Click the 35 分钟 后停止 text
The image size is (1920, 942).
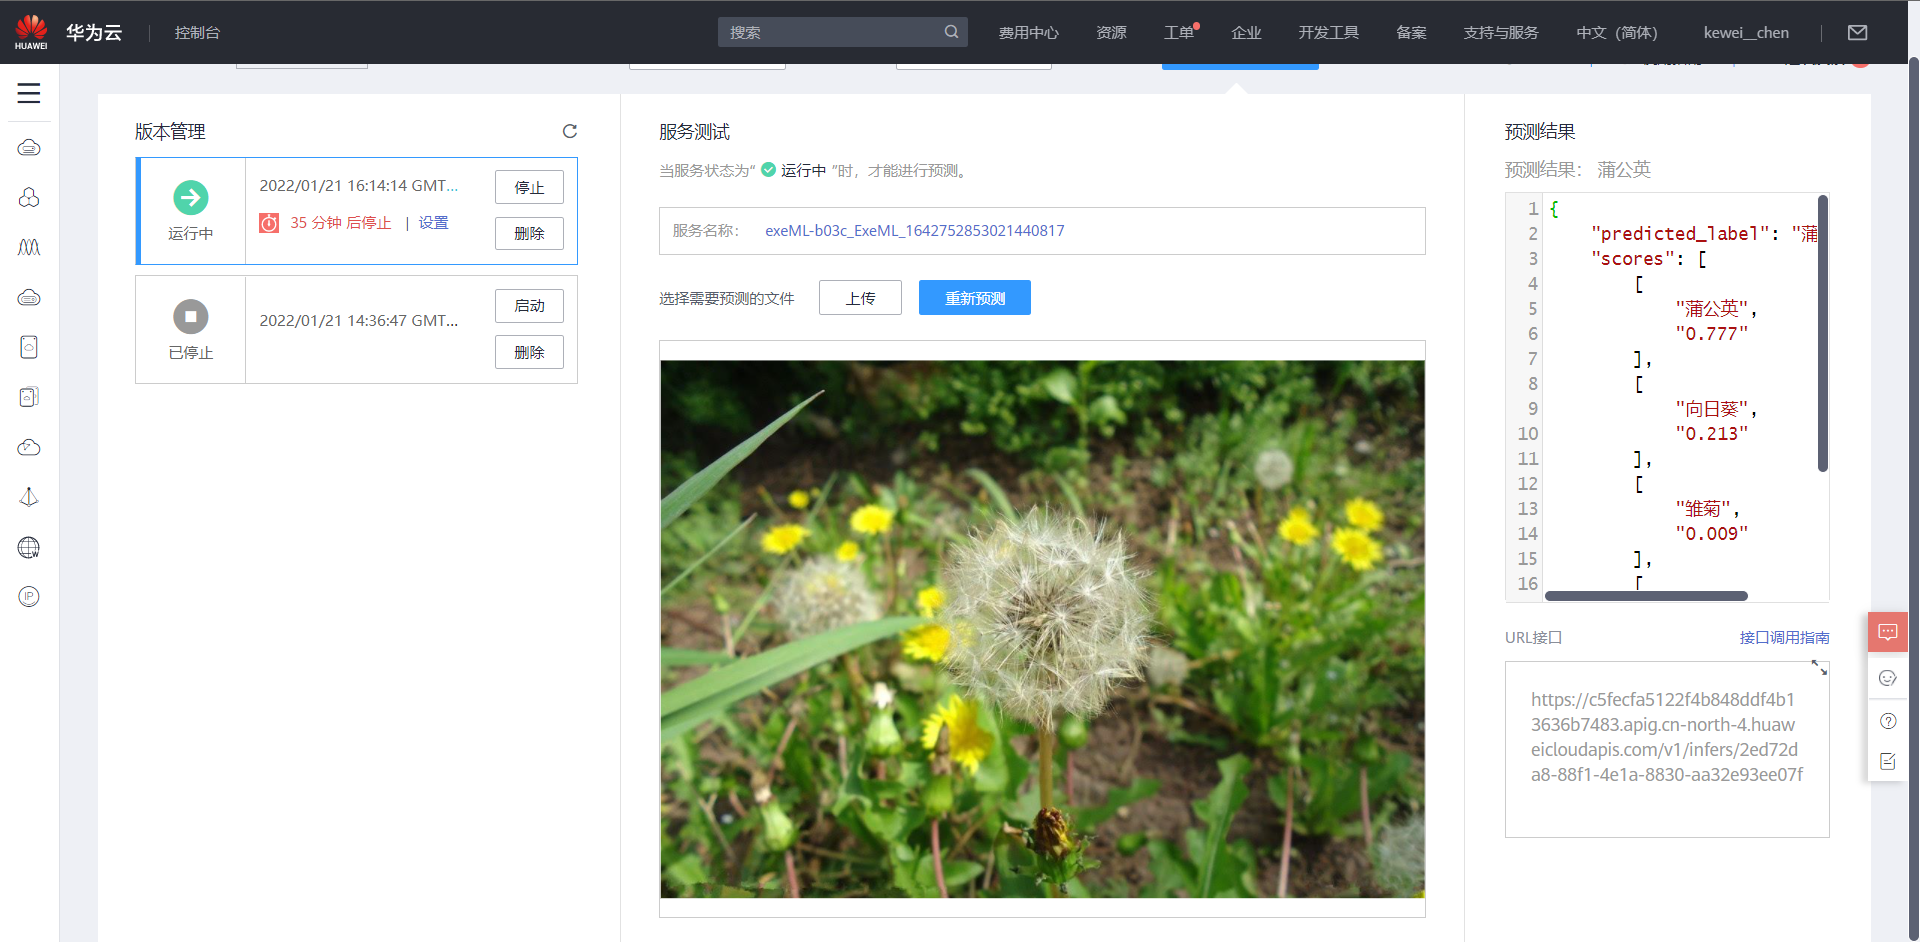(340, 222)
